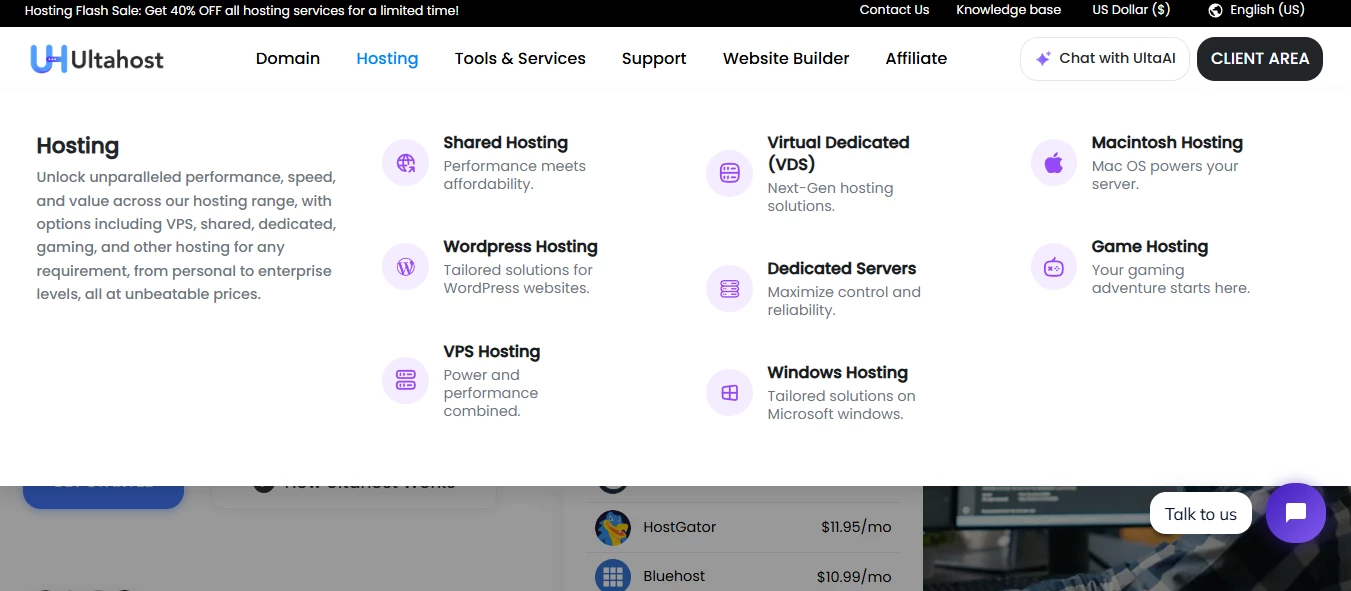The image size is (1351, 591).
Task: Open the English (US) language selector
Action: (1256, 10)
